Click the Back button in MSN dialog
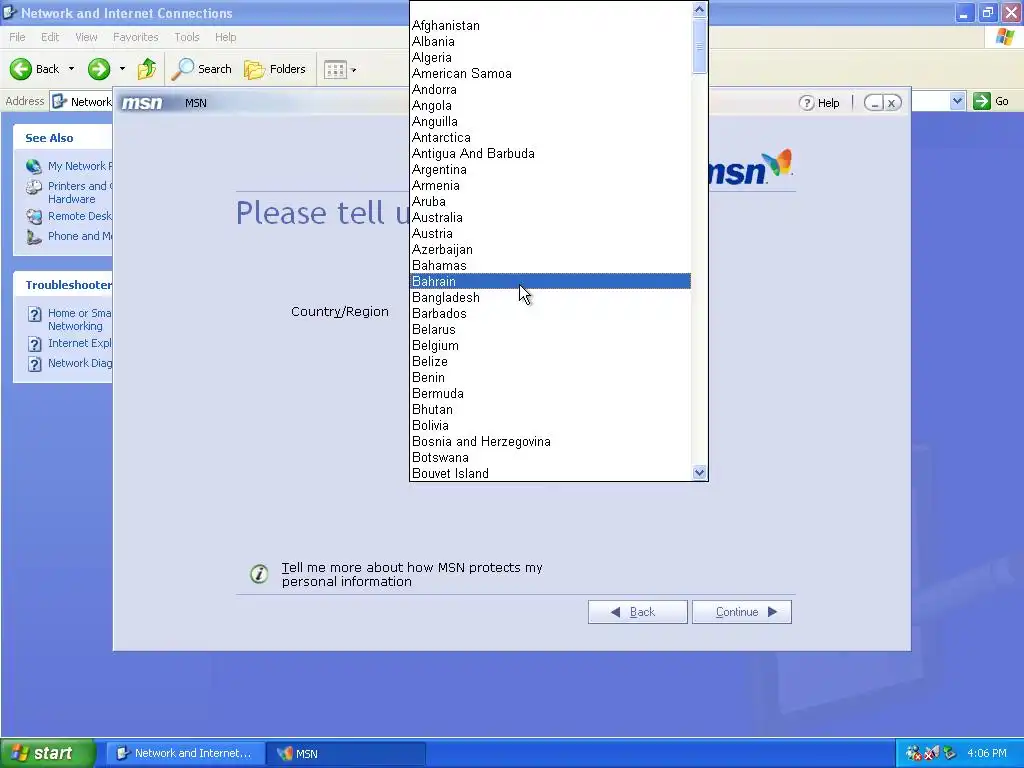This screenshot has width=1024, height=768. point(637,612)
